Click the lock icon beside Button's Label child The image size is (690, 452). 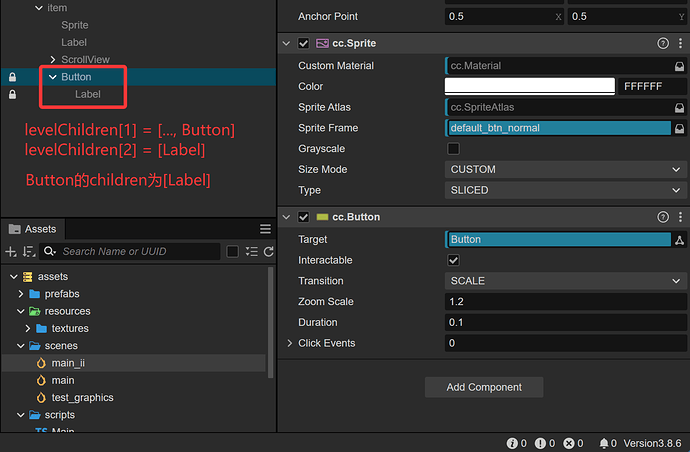pyautogui.click(x=12, y=94)
